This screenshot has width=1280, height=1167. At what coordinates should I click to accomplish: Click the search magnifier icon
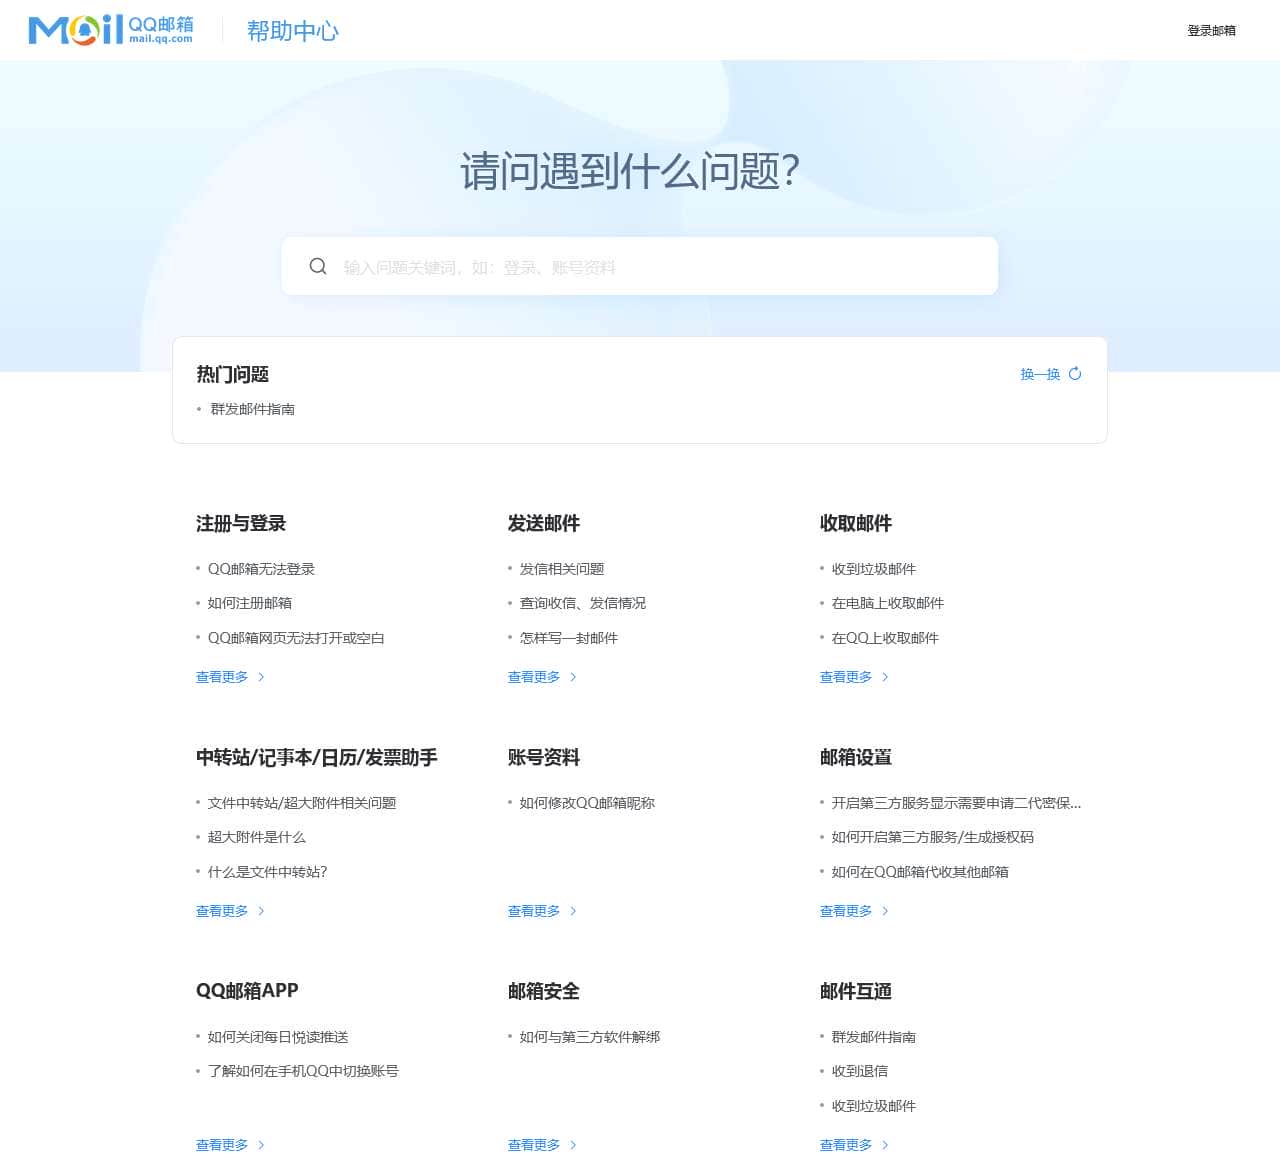pos(318,266)
